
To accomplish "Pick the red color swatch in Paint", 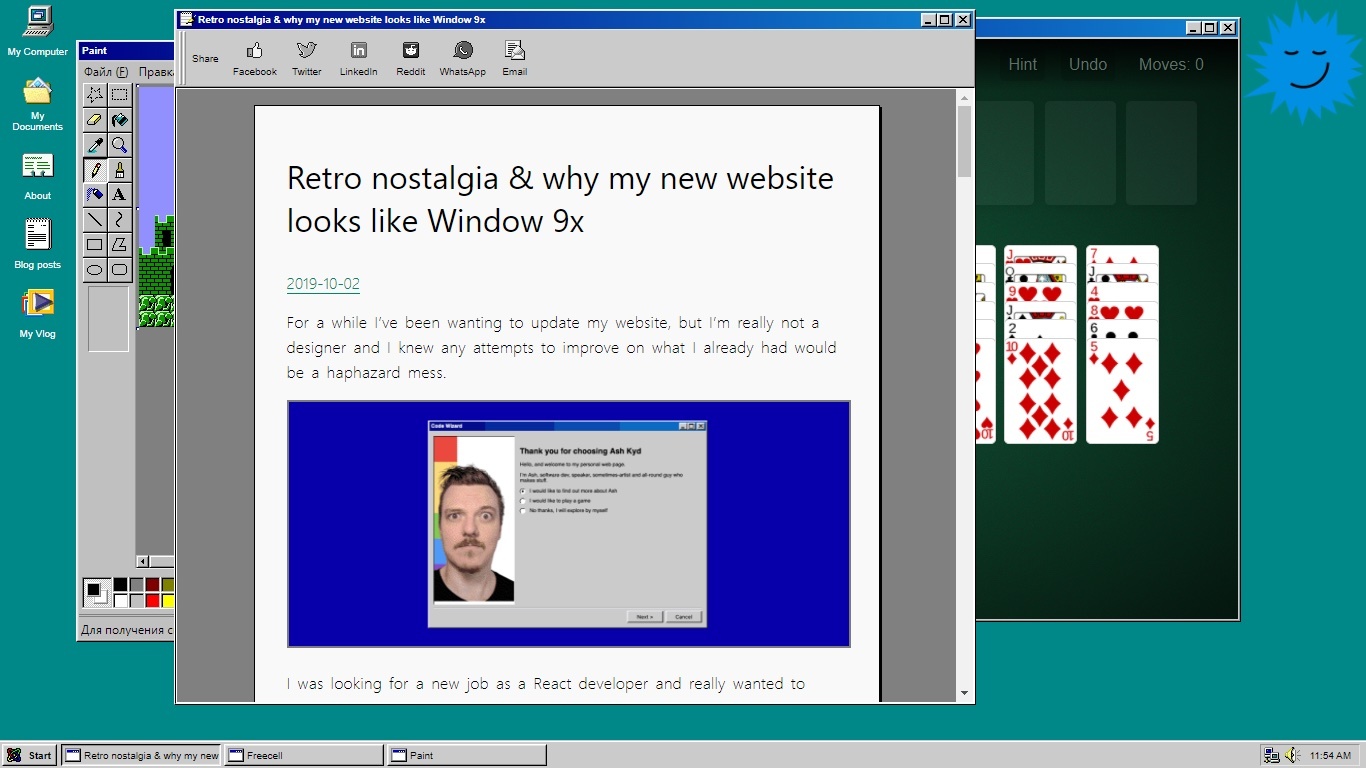I will coord(152,600).
